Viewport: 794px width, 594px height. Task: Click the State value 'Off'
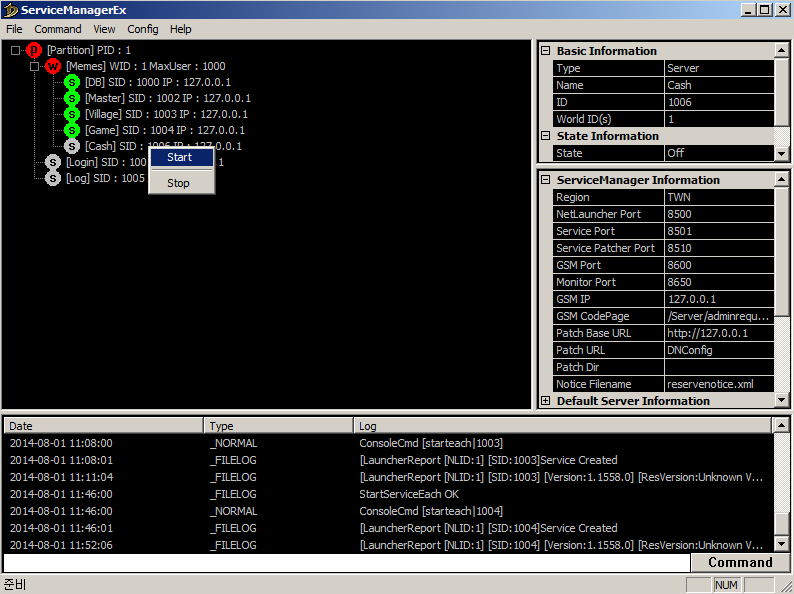(x=719, y=153)
